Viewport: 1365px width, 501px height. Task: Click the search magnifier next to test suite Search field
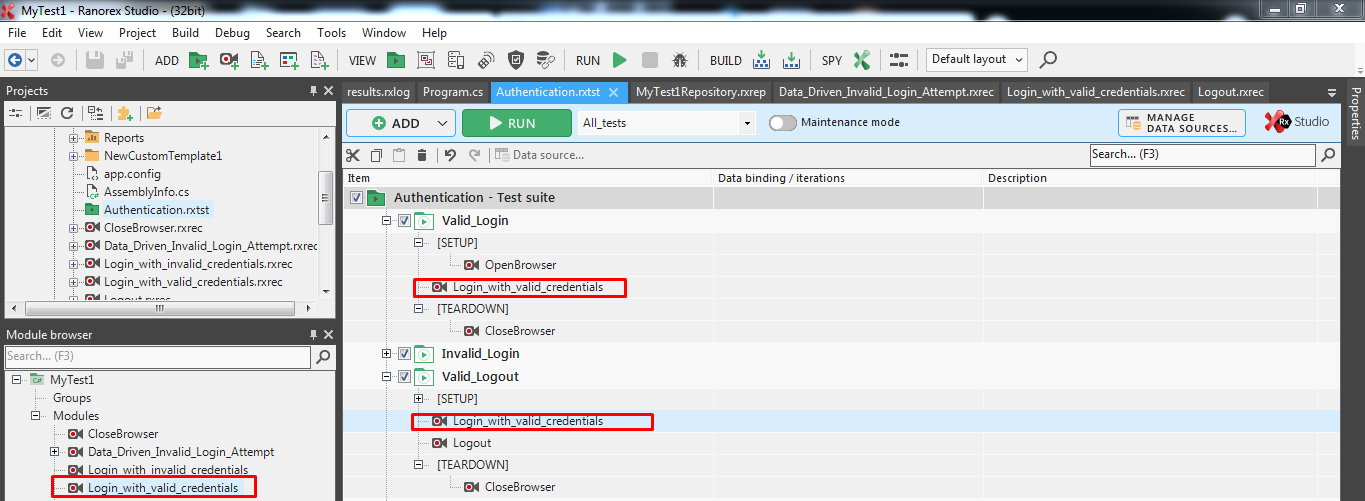click(1328, 155)
